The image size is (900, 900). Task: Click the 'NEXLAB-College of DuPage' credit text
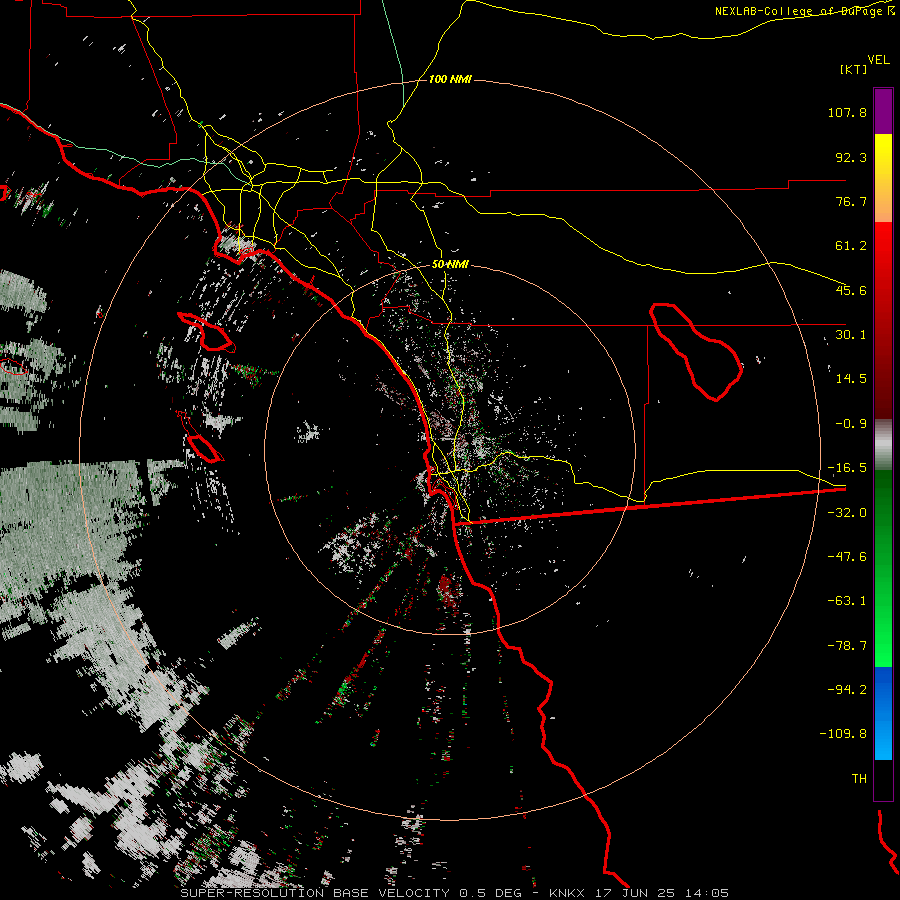point(801,11)
